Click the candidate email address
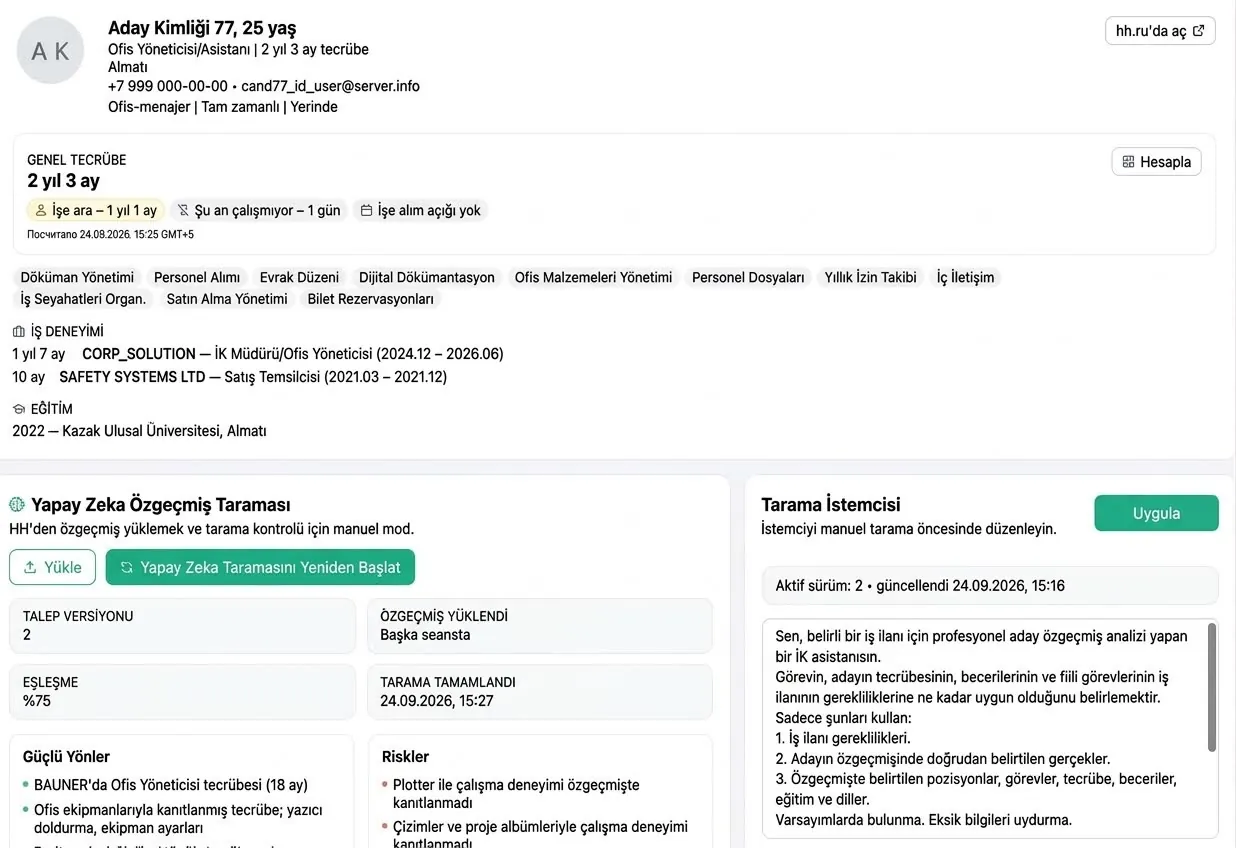Viewport: 1236px width, 848px height. point(330,86)
